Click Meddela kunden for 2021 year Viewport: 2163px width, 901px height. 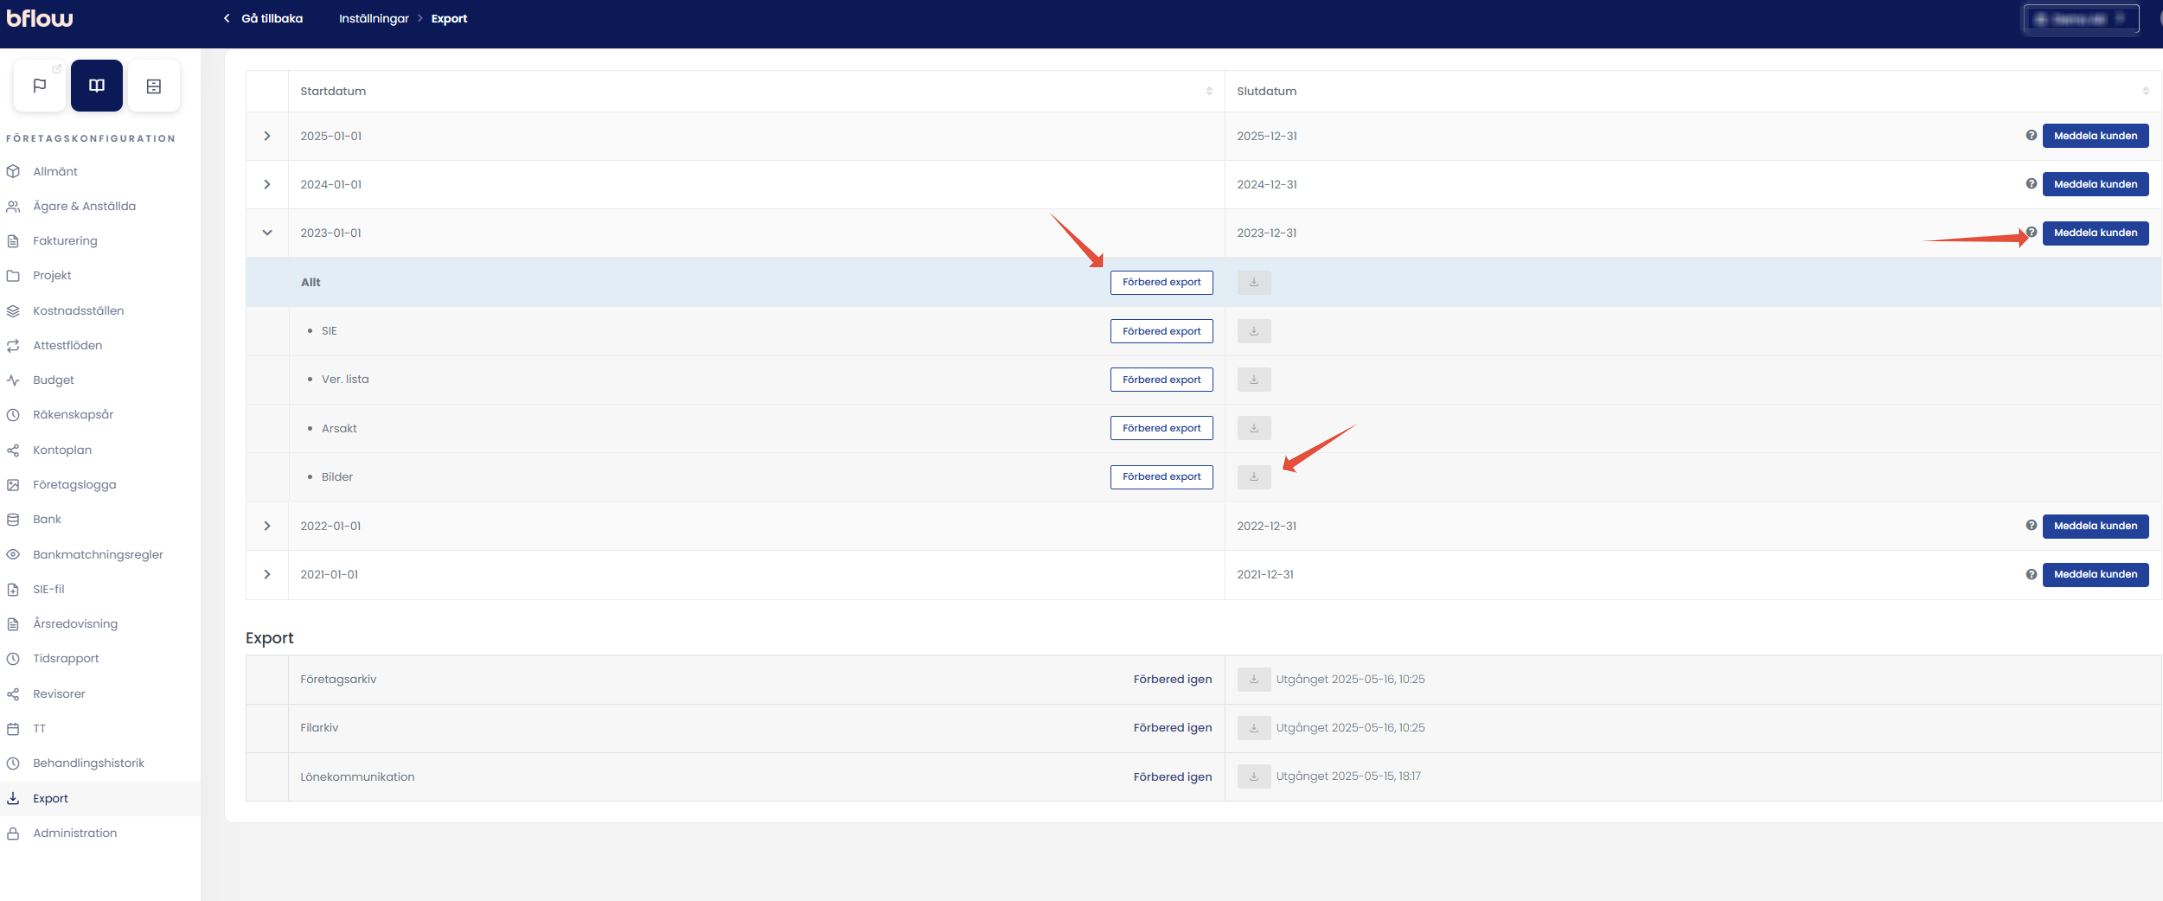point(2095,574)
